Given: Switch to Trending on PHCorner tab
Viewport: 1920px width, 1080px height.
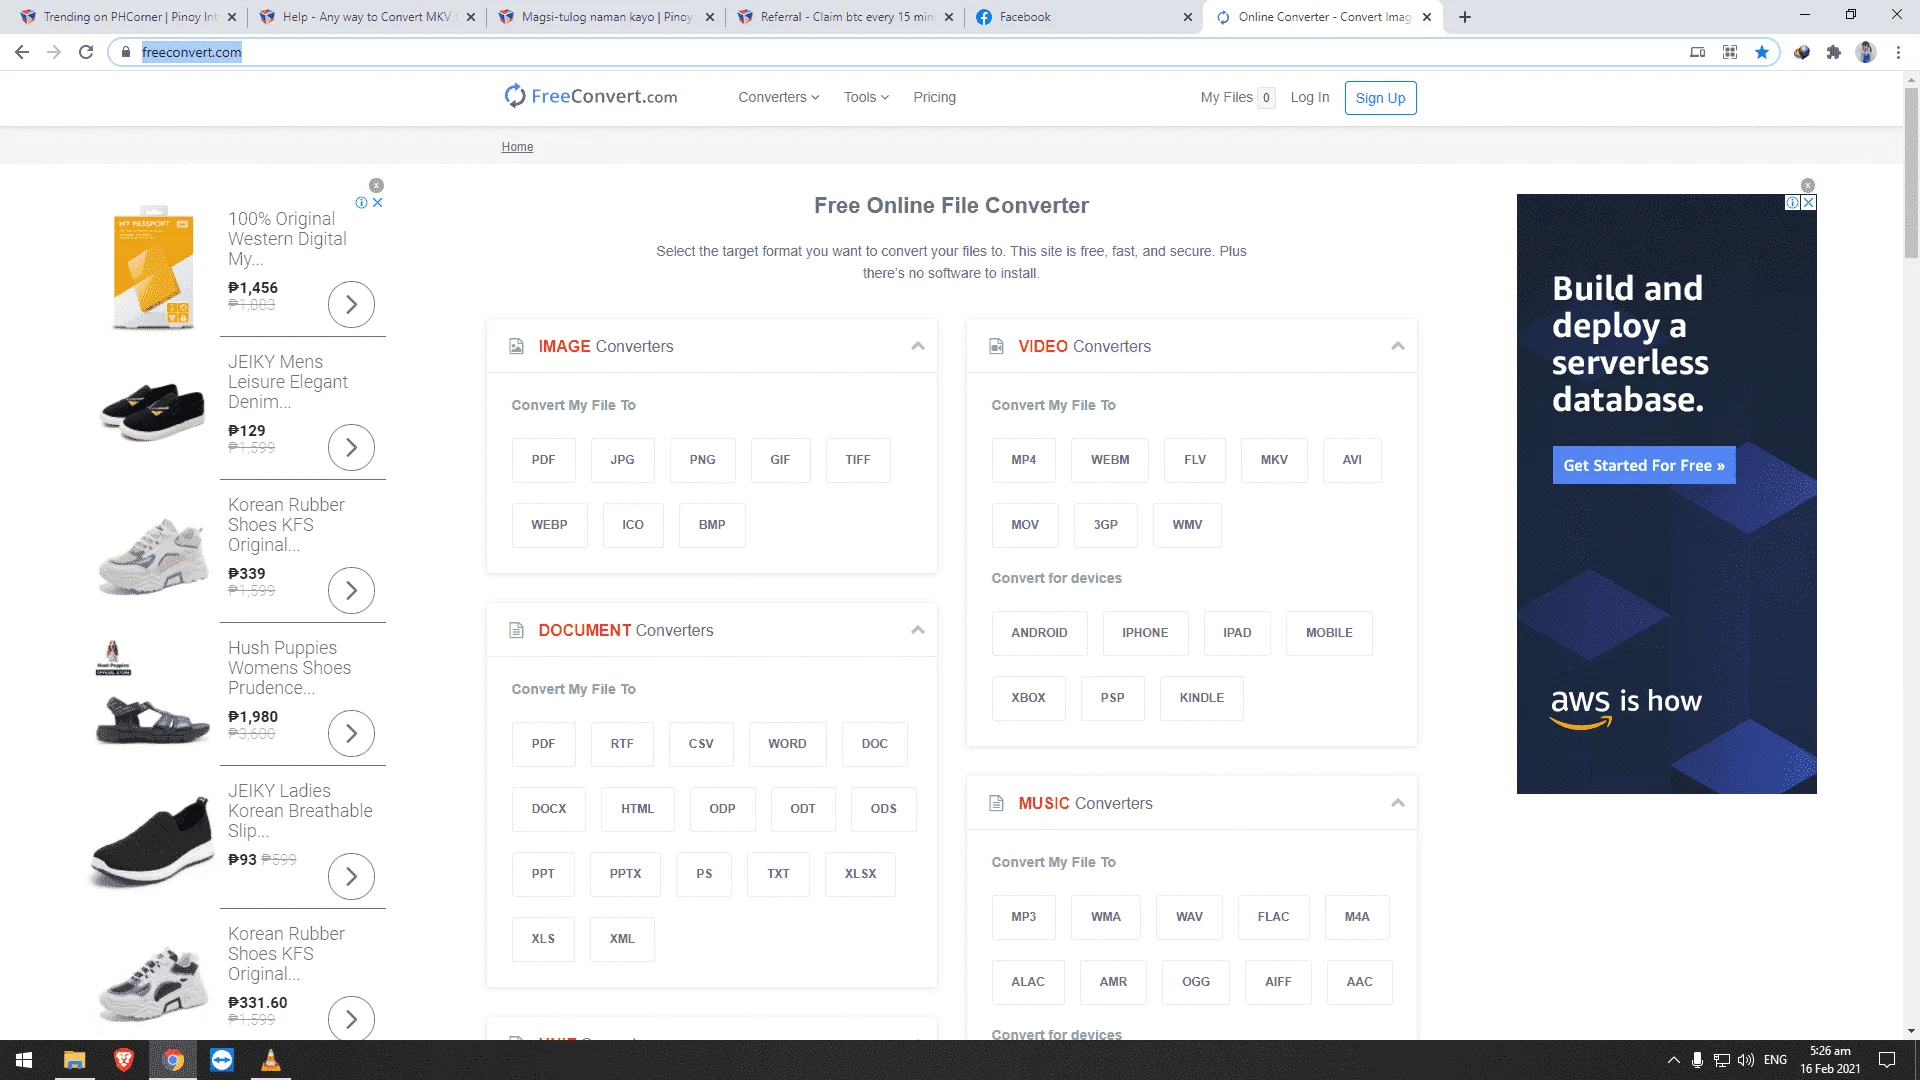Looking at the screenshot, I should 128,17.
